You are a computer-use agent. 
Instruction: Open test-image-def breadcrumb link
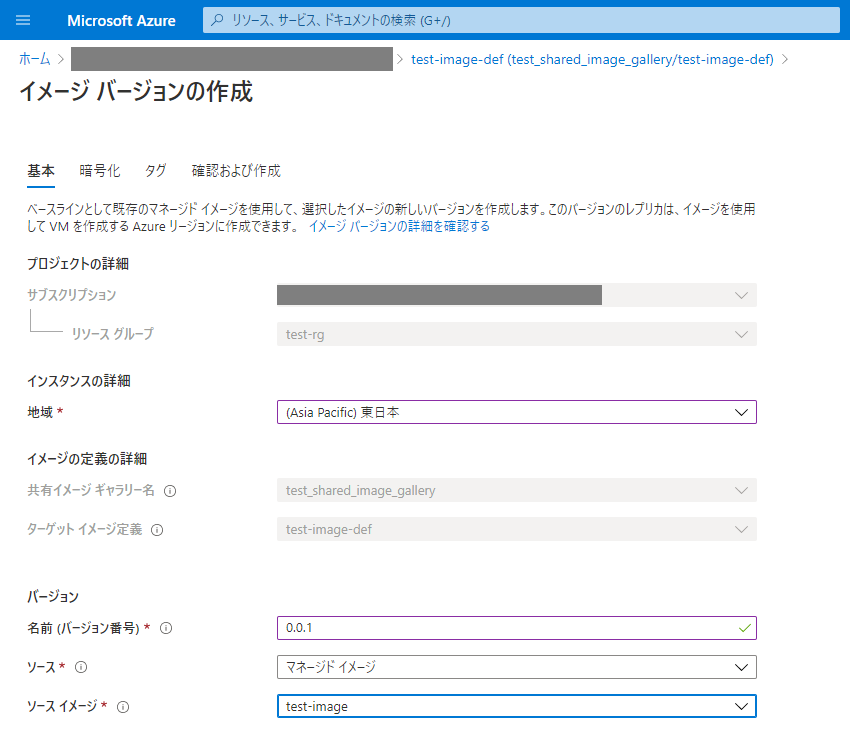(592, 59)
